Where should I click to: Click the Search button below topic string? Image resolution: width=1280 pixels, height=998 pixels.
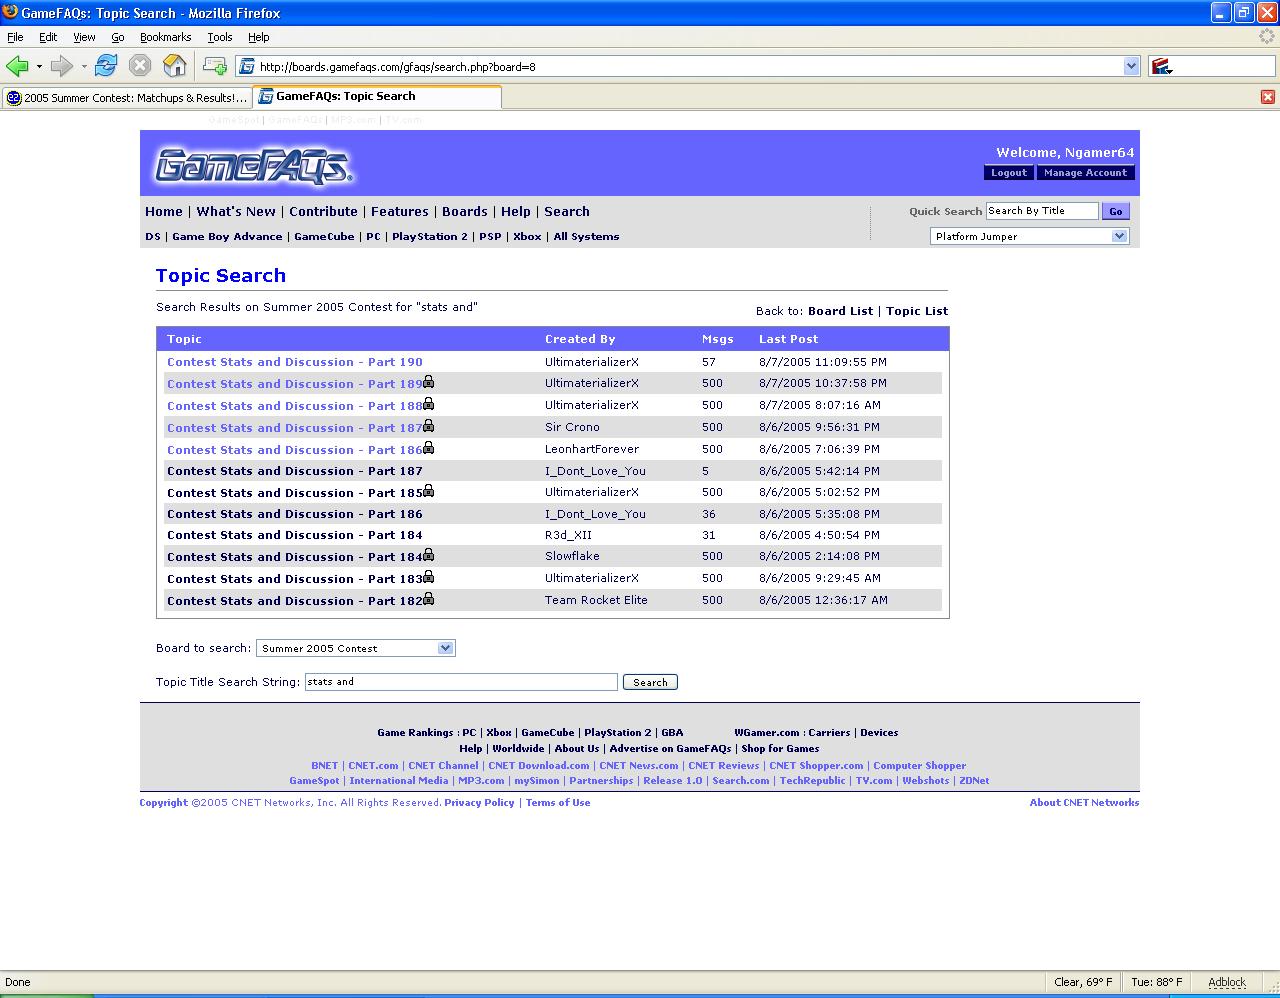click(x=650, y=682)
